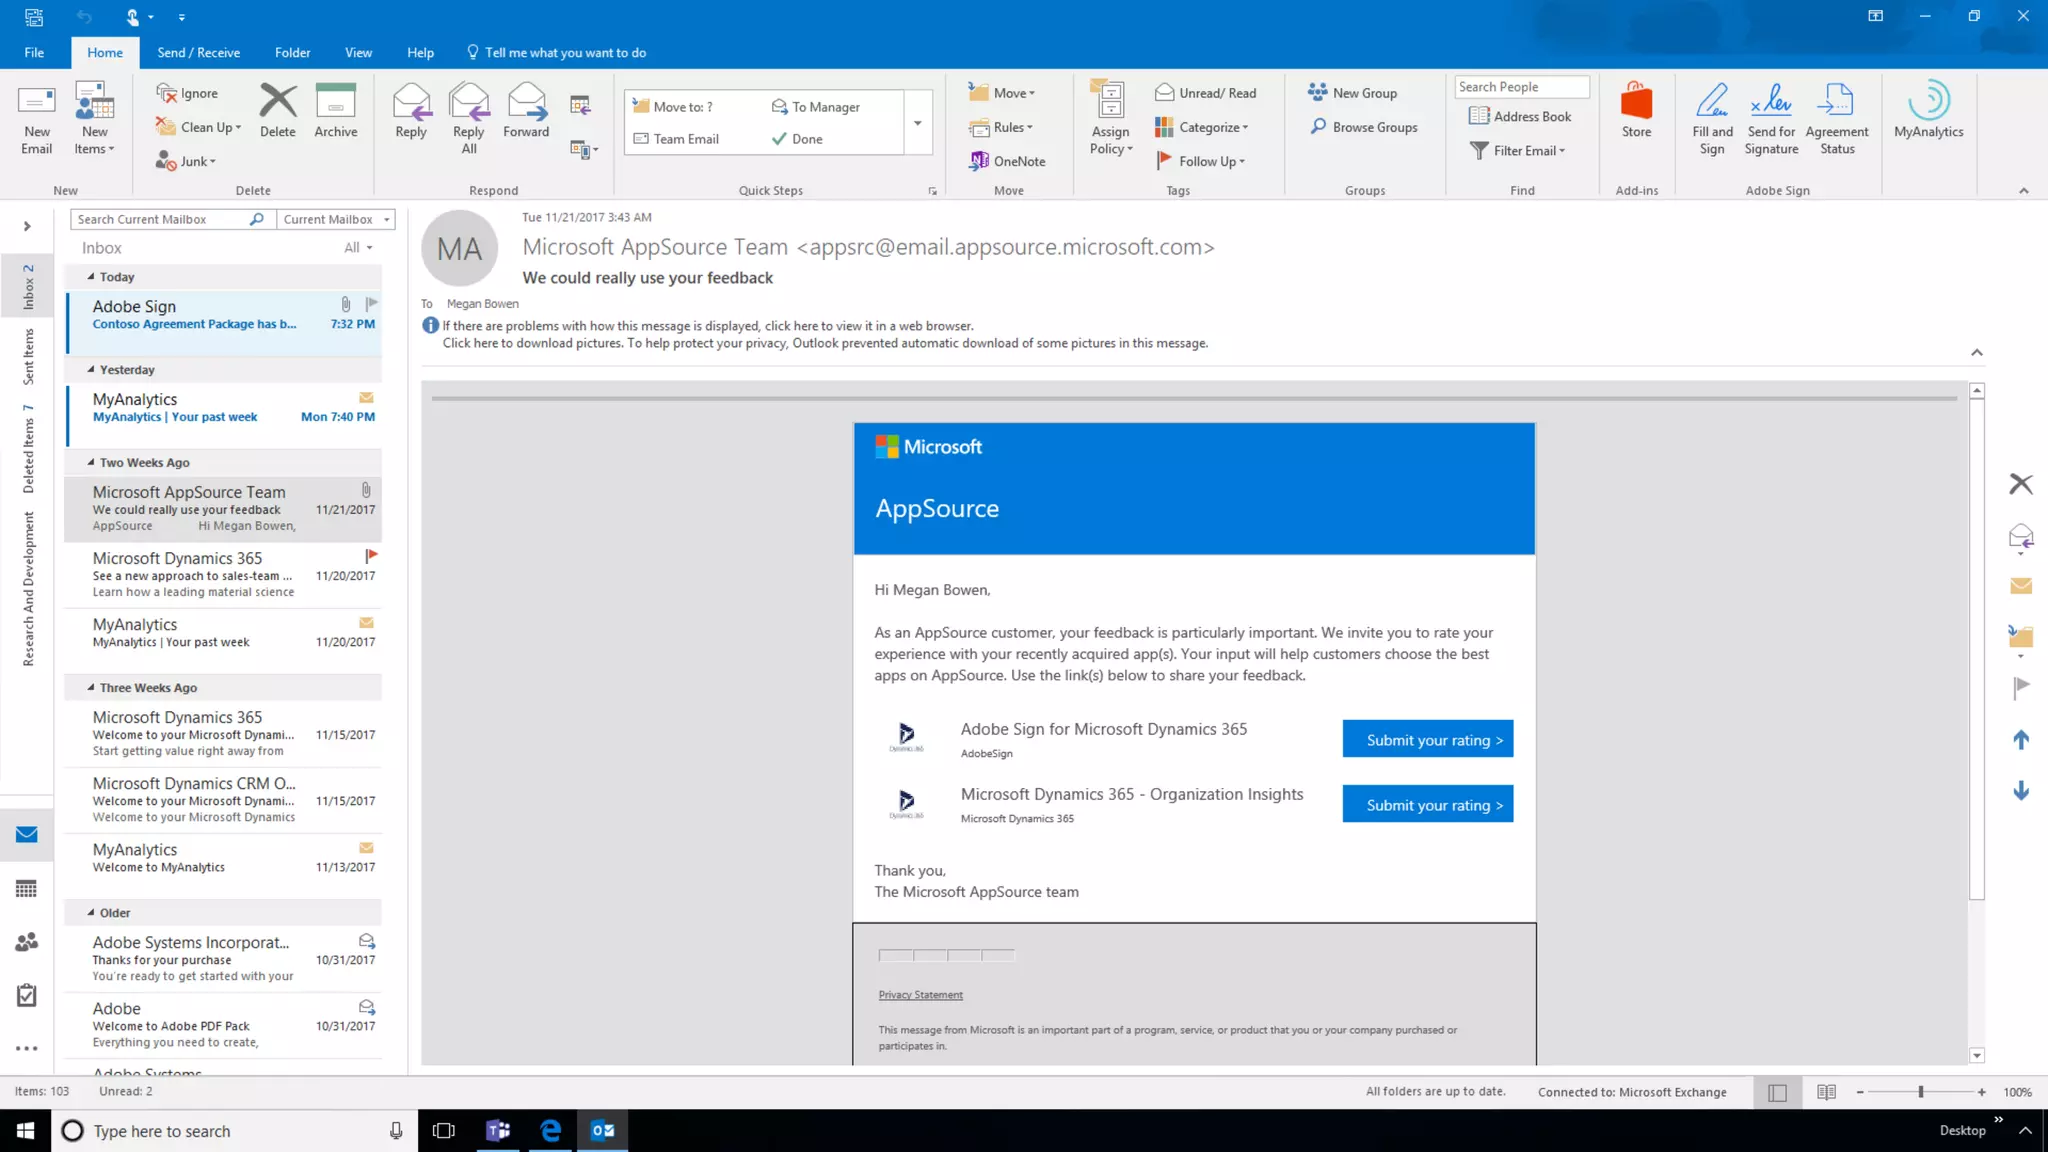Image resolution: width=2048 pixels, height=1152 pixels.
Task: Toggle flag on Adobe Sign message
Action: pos(371,304)
